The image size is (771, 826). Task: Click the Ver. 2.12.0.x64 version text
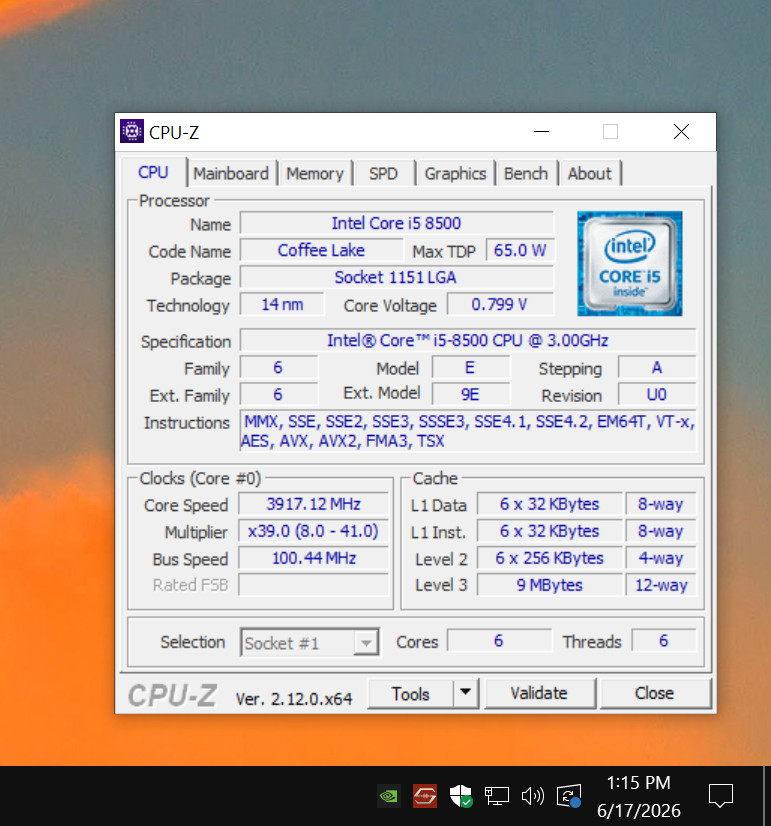pos(294,699)
